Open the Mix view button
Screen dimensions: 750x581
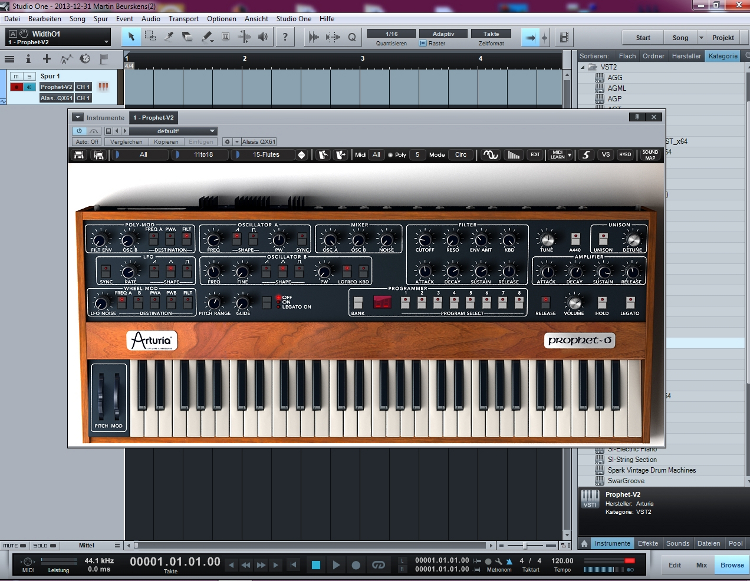point(701,565)
